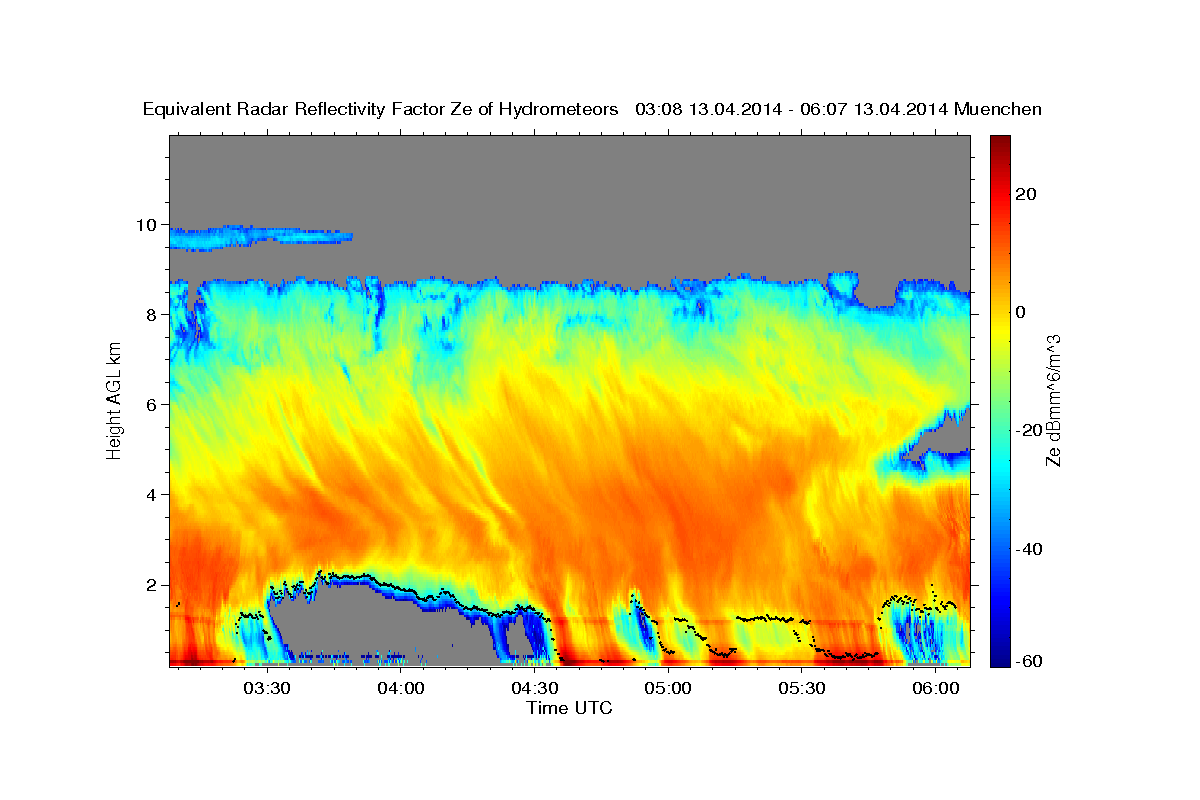Click the thin blue cloud layer near 10 km
This screenshot has height=800, width=1200.
[x=260, y=237]
